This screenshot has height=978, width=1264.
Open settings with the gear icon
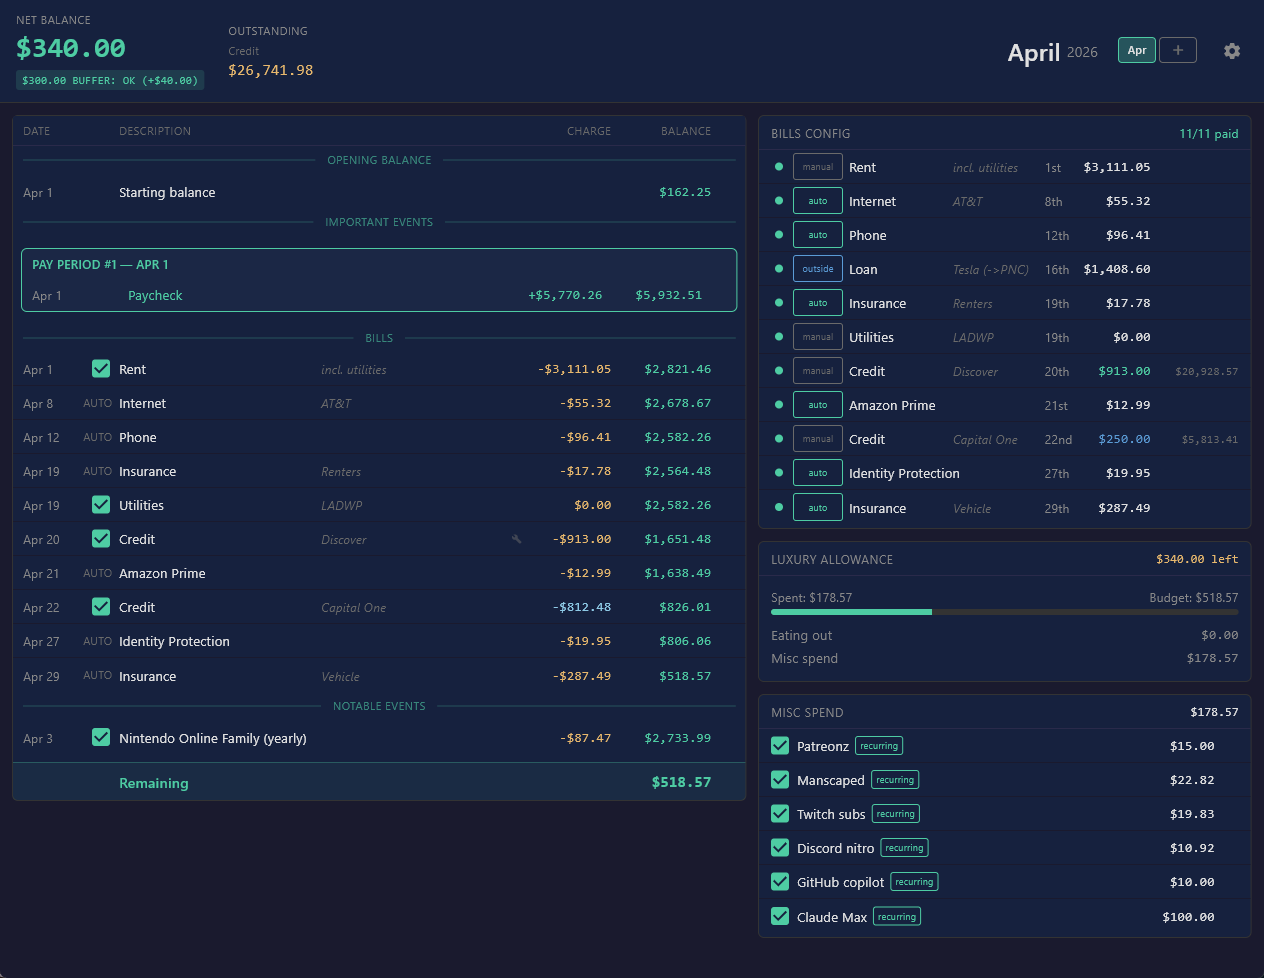[1232, 51]
